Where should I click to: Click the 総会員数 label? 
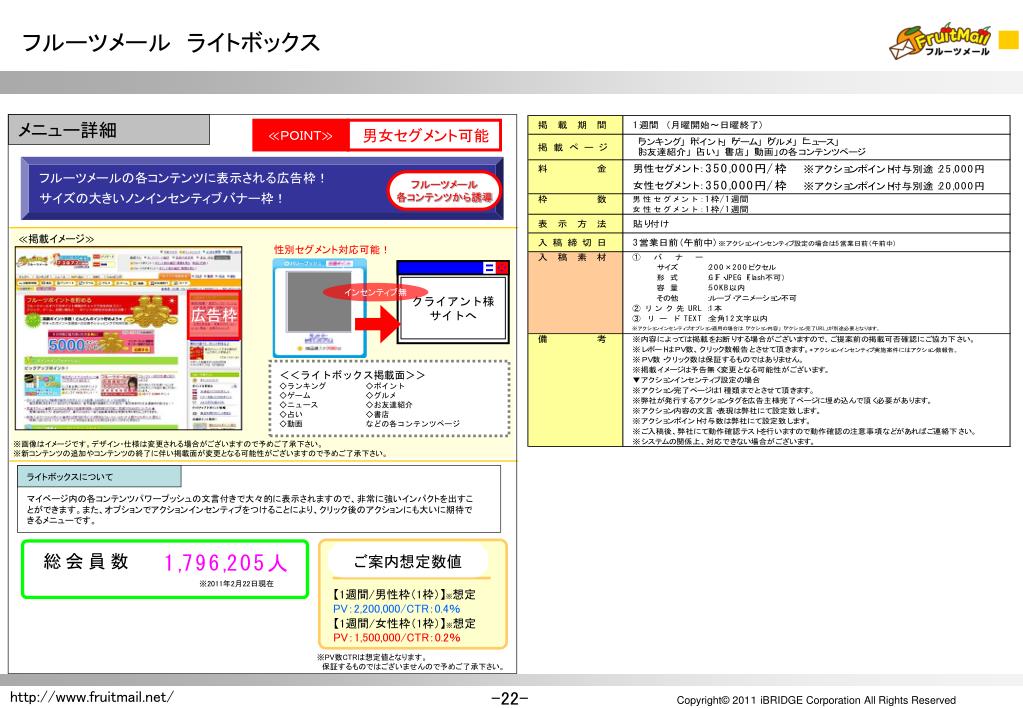[x=86, y=562]
